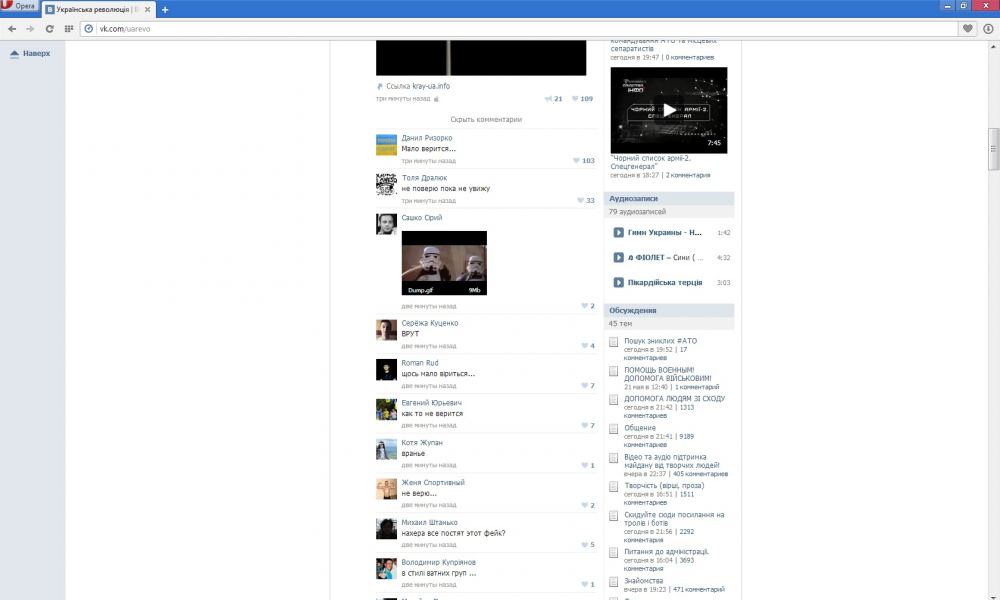Open Данил Ризорко's profile name

point(427,138)
